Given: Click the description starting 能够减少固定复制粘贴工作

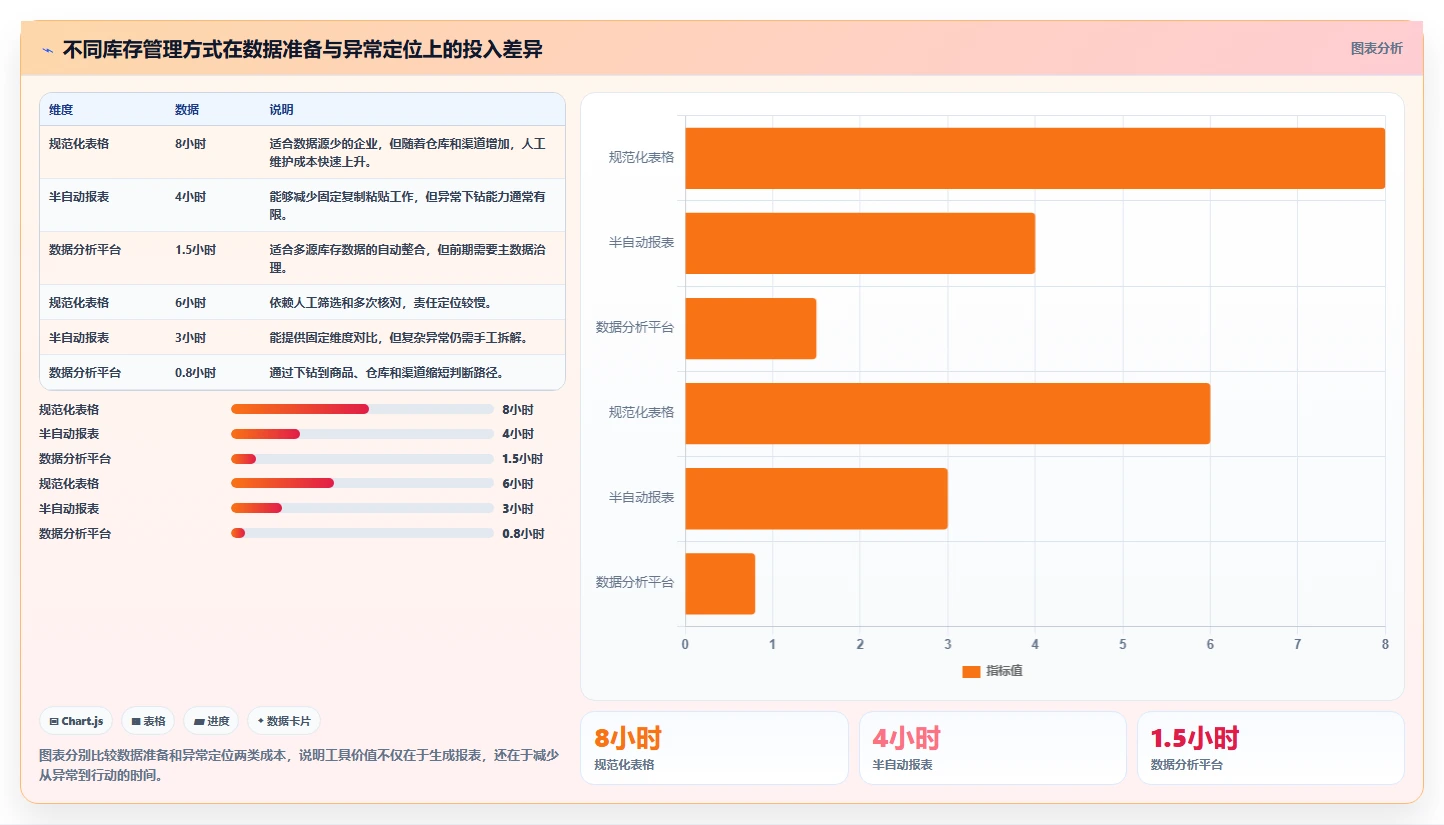Looking at the screenshot, I should [408, 205].
